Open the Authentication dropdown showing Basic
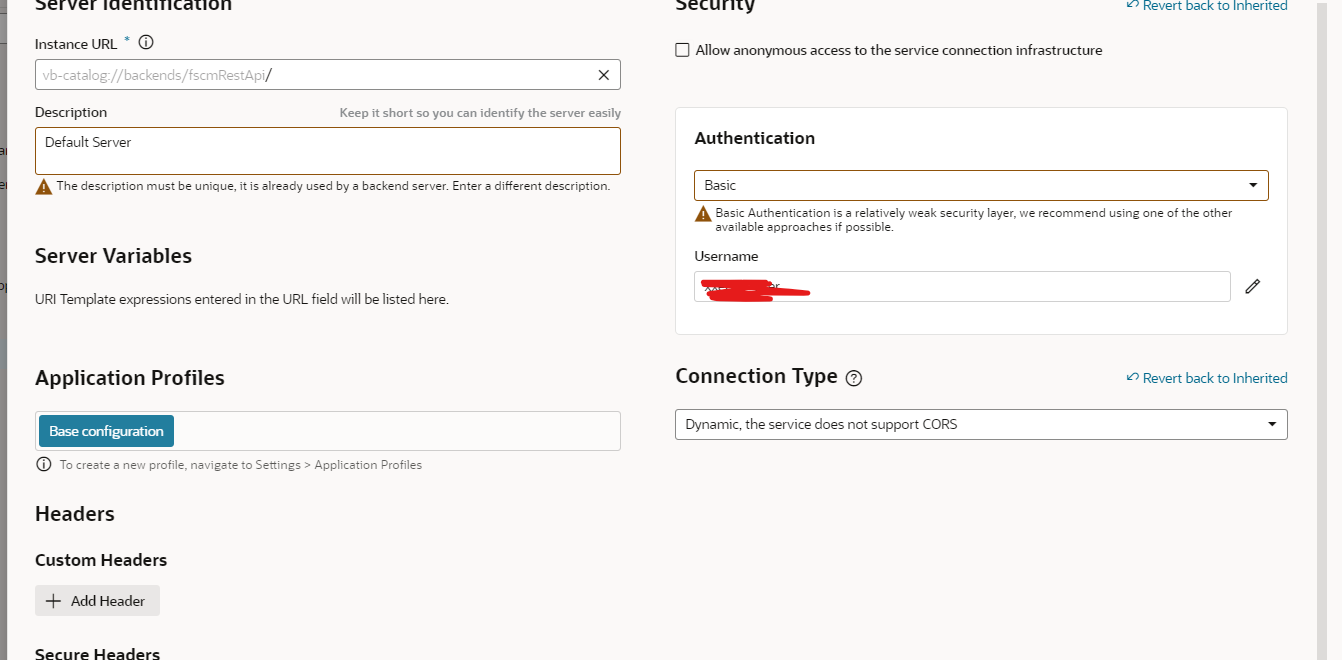 [x=981, y=186]
